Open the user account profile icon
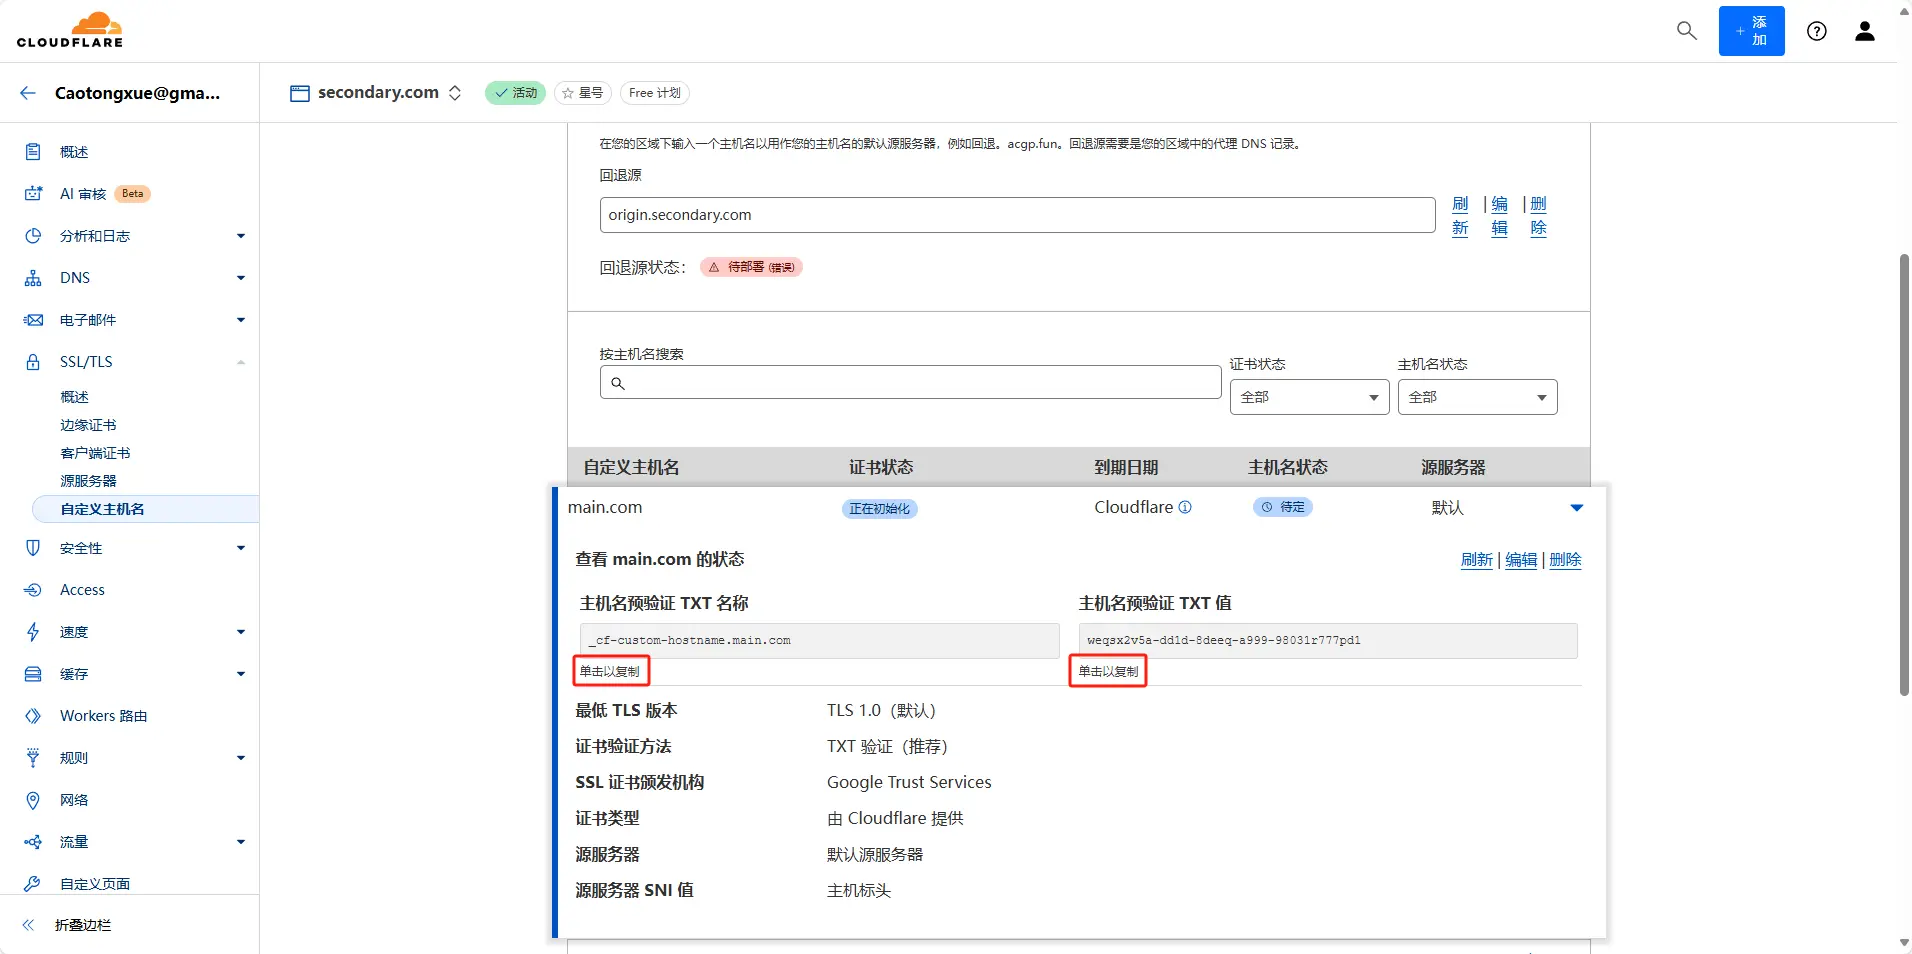1912x954 pixels. [1865, 31]
